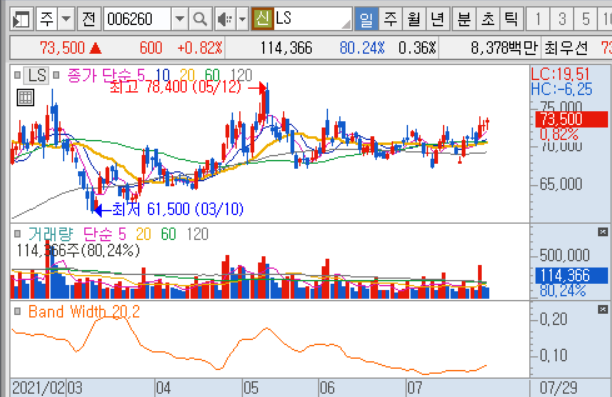Click the HC:-6.25 indicator
The width and height of the screenshot is (612, 397).
click(562, 89)
